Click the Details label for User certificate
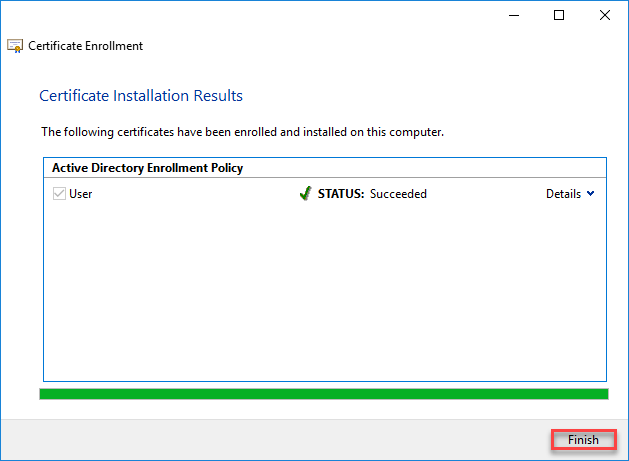Screen dimensions: 629x461 pyautogui.click(x=563, y=194)
